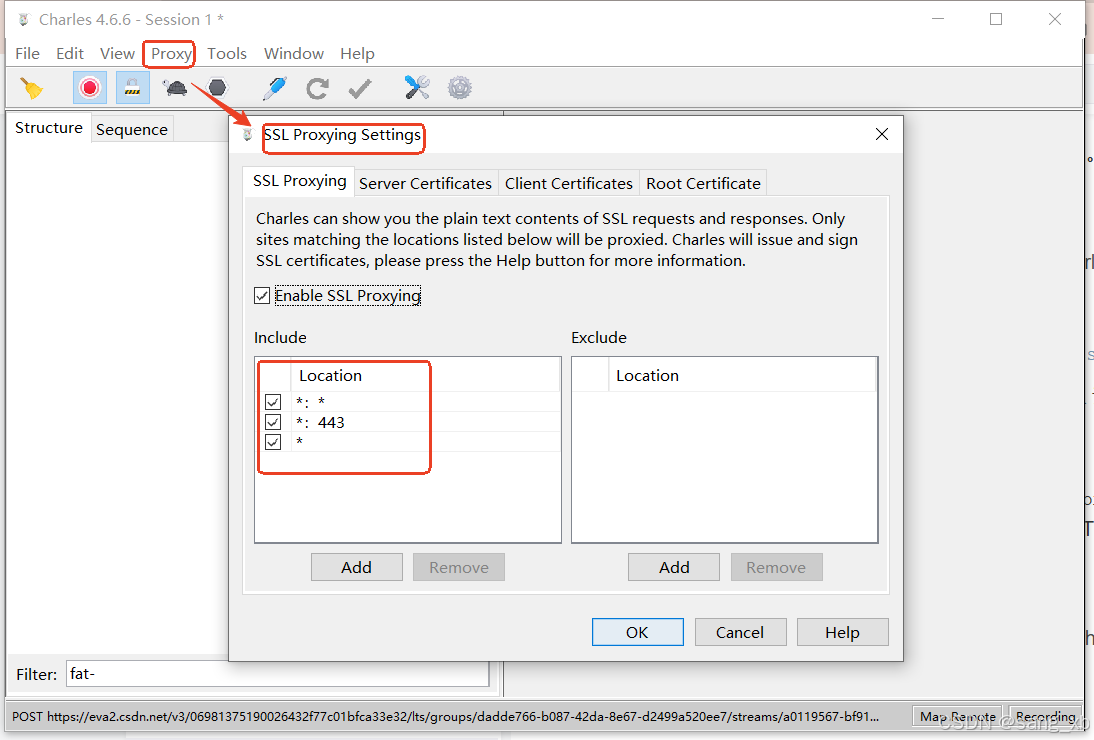This screenshot has width=1094, height=740.
Task: Click the Filter input field containing fat-
Action: (278, 674)
